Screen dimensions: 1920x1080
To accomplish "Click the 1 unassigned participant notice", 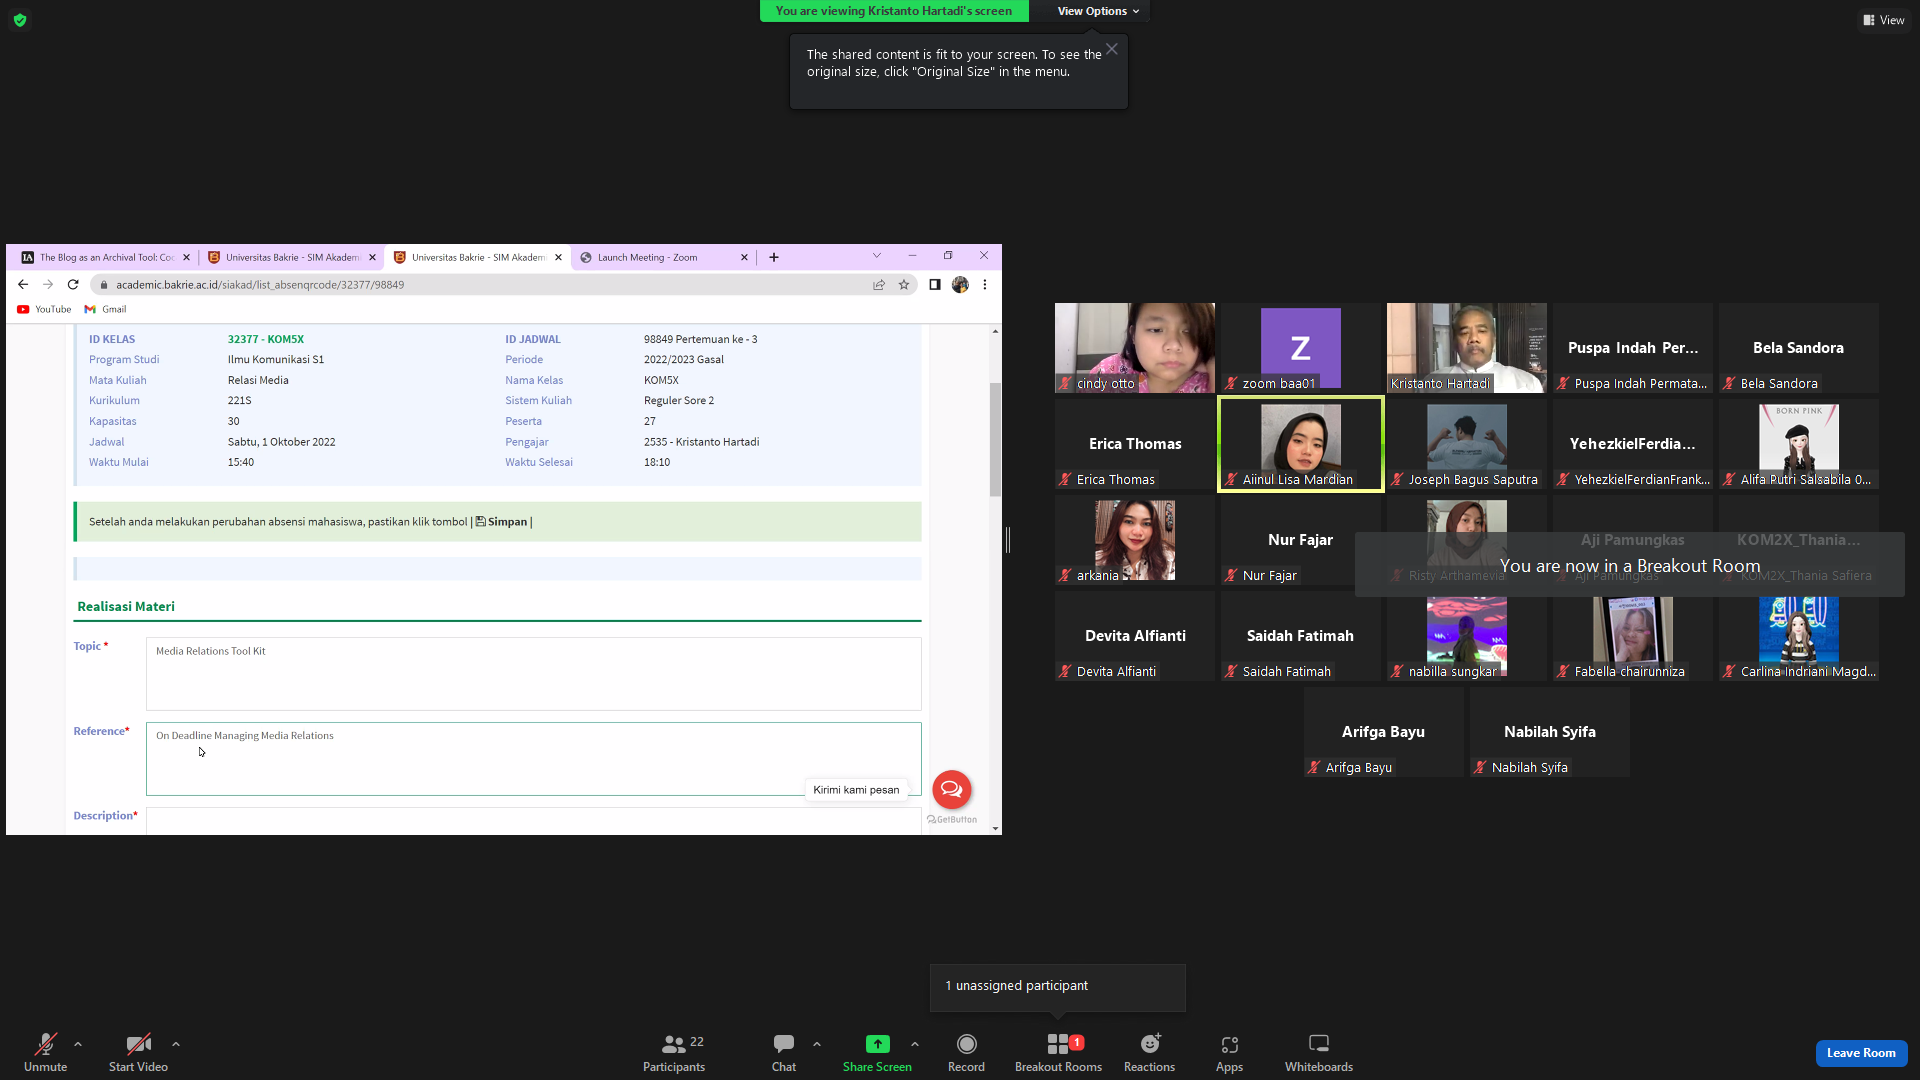I will tap(1058, 987).
